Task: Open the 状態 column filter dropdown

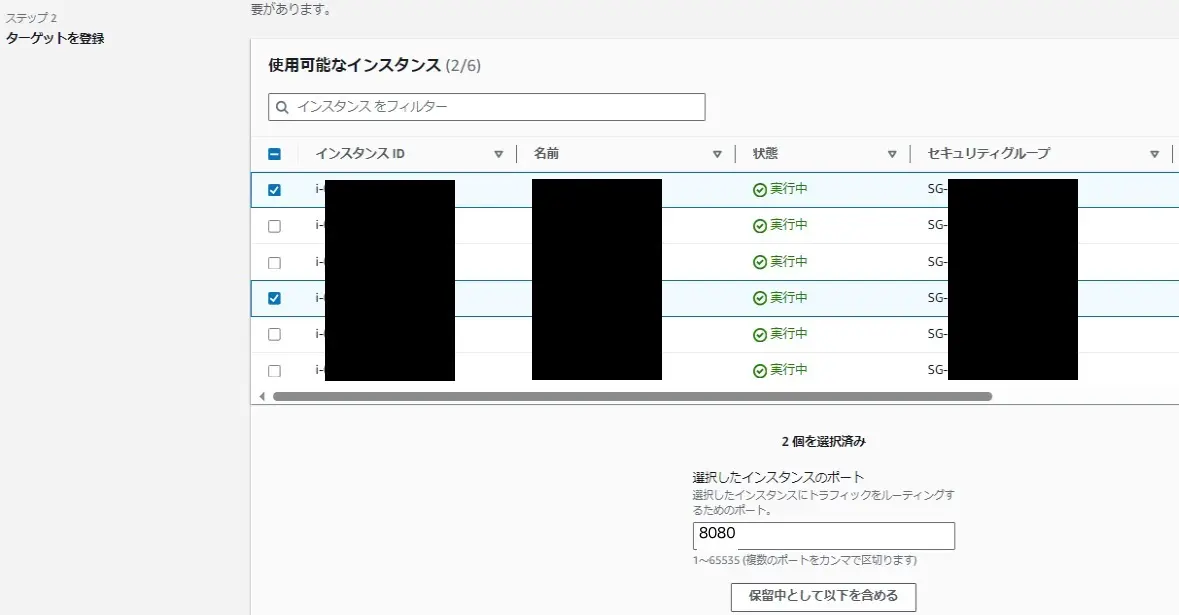Action: point(891,153)
